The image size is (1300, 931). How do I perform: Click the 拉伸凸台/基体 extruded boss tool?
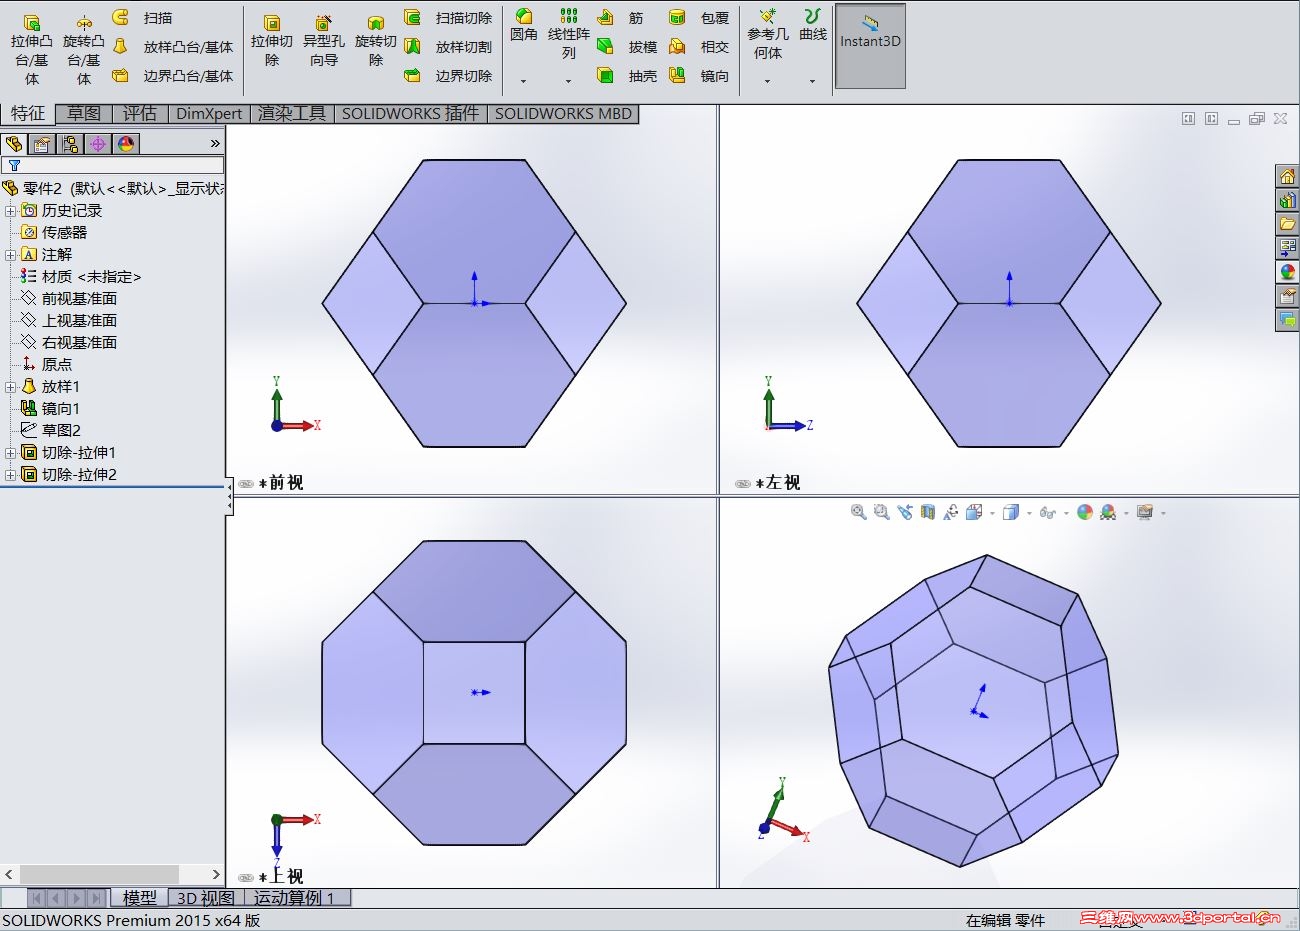tap(31, 49)
